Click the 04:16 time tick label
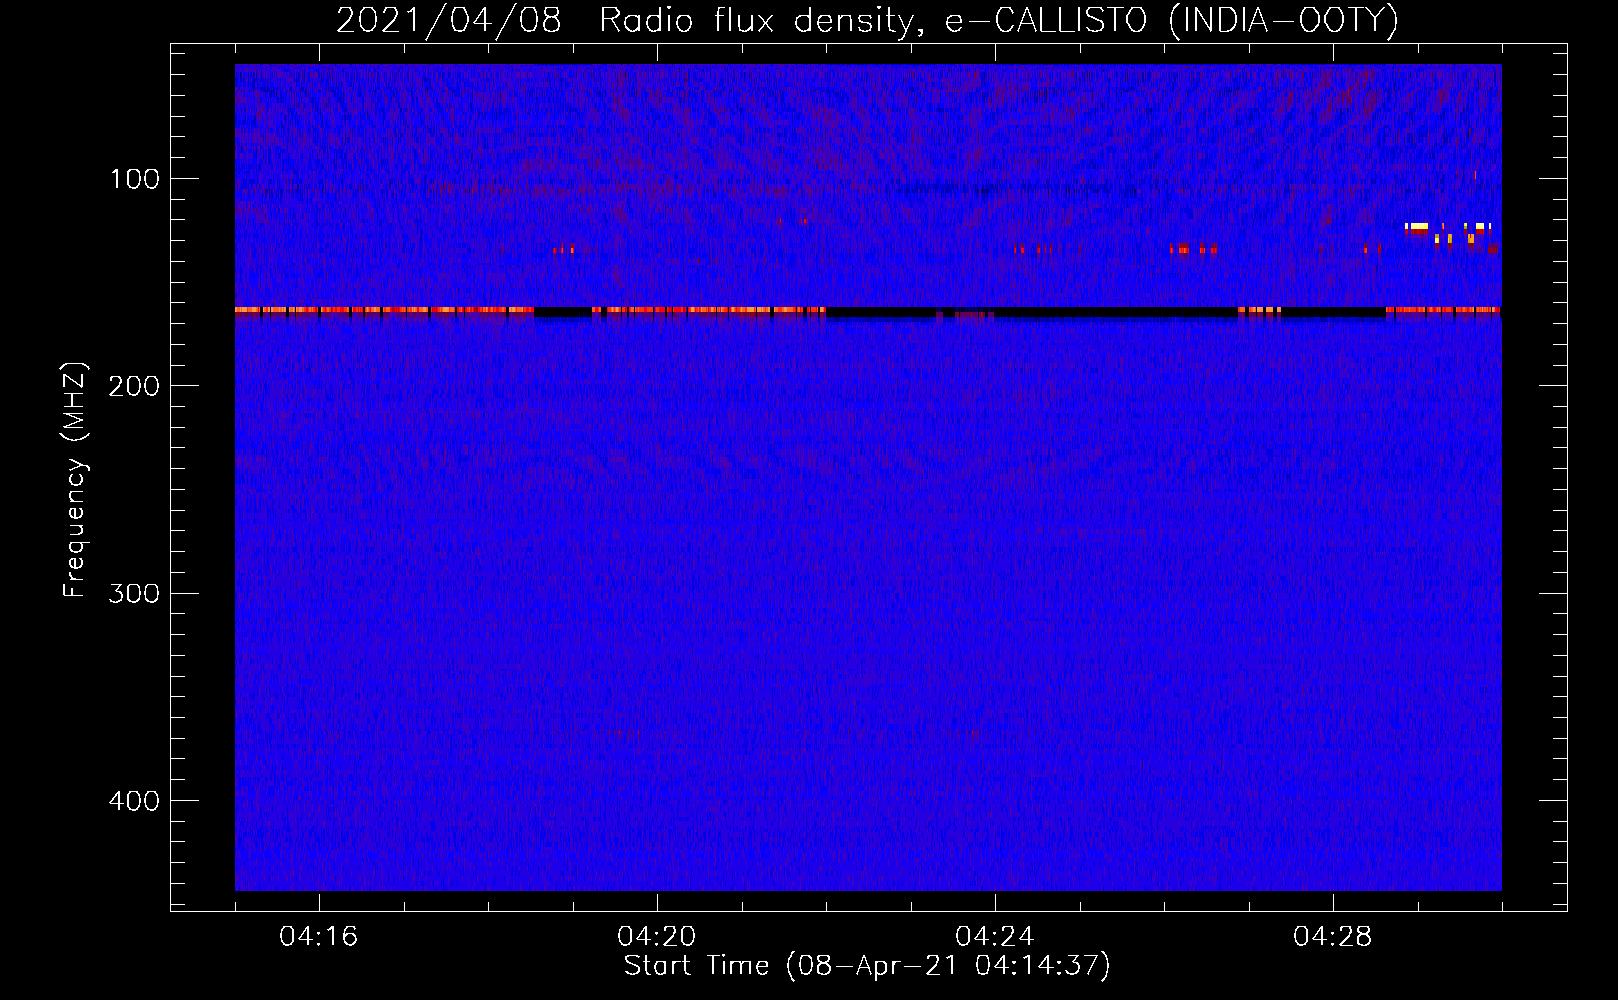Screen dimensions: 1618x1000 (318, 937)
